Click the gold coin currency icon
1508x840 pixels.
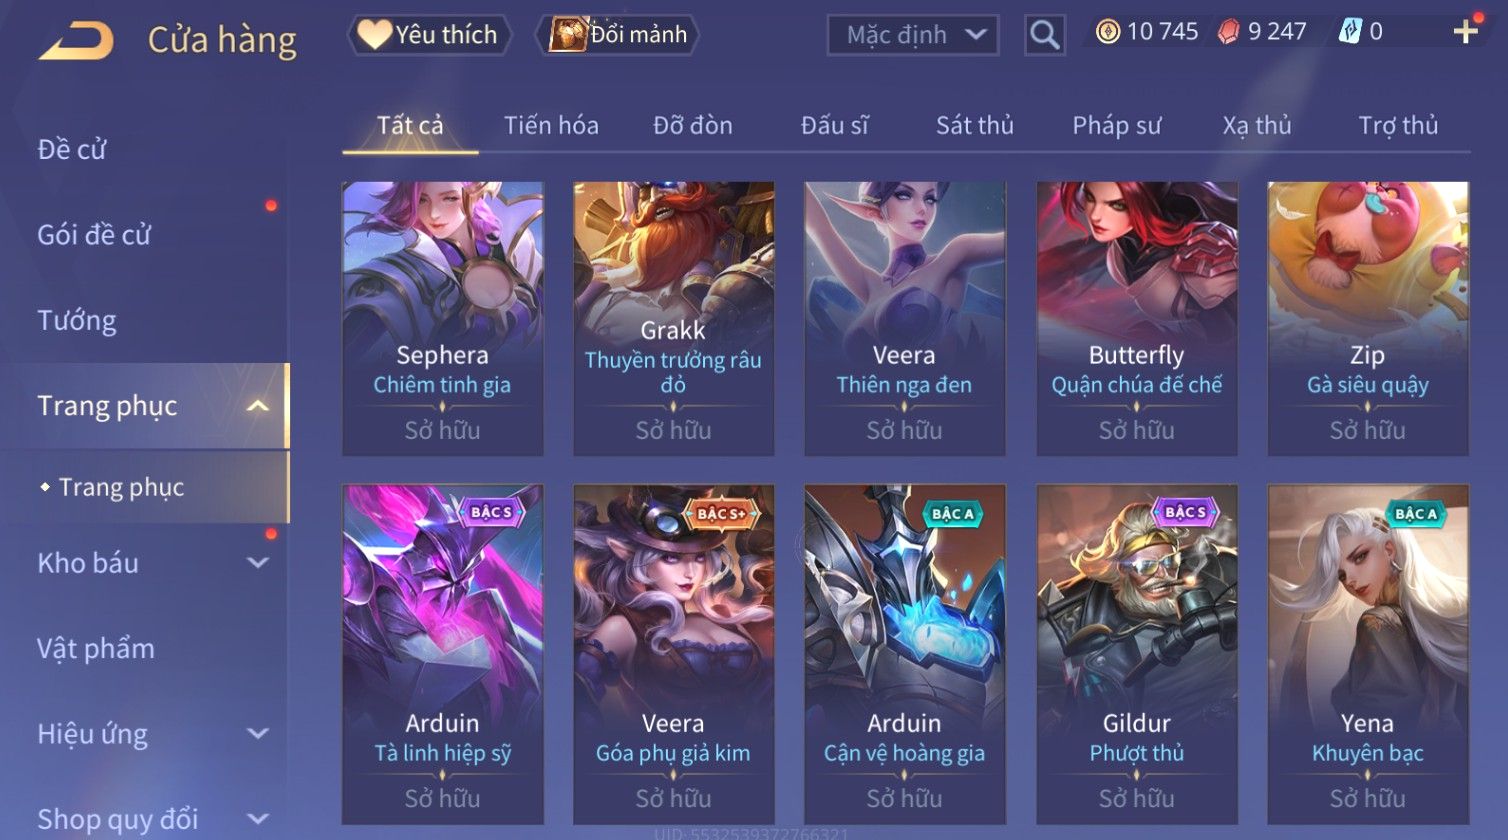[1108, 33]
